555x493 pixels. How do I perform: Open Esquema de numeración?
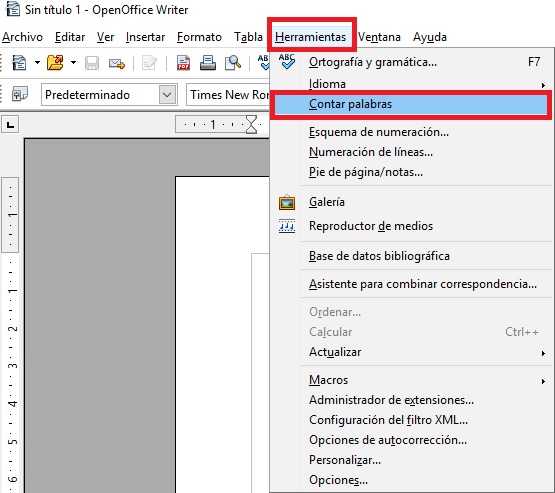411,132
